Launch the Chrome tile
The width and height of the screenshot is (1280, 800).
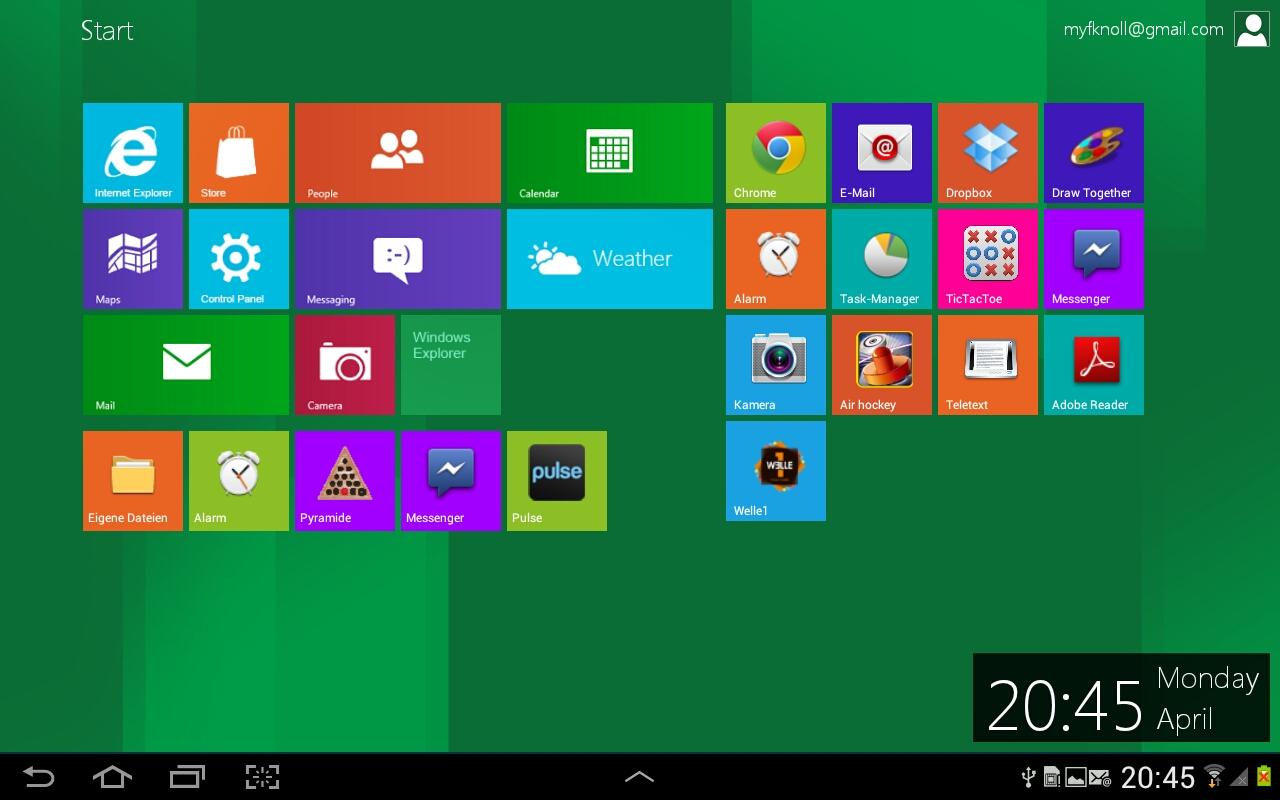776,153
